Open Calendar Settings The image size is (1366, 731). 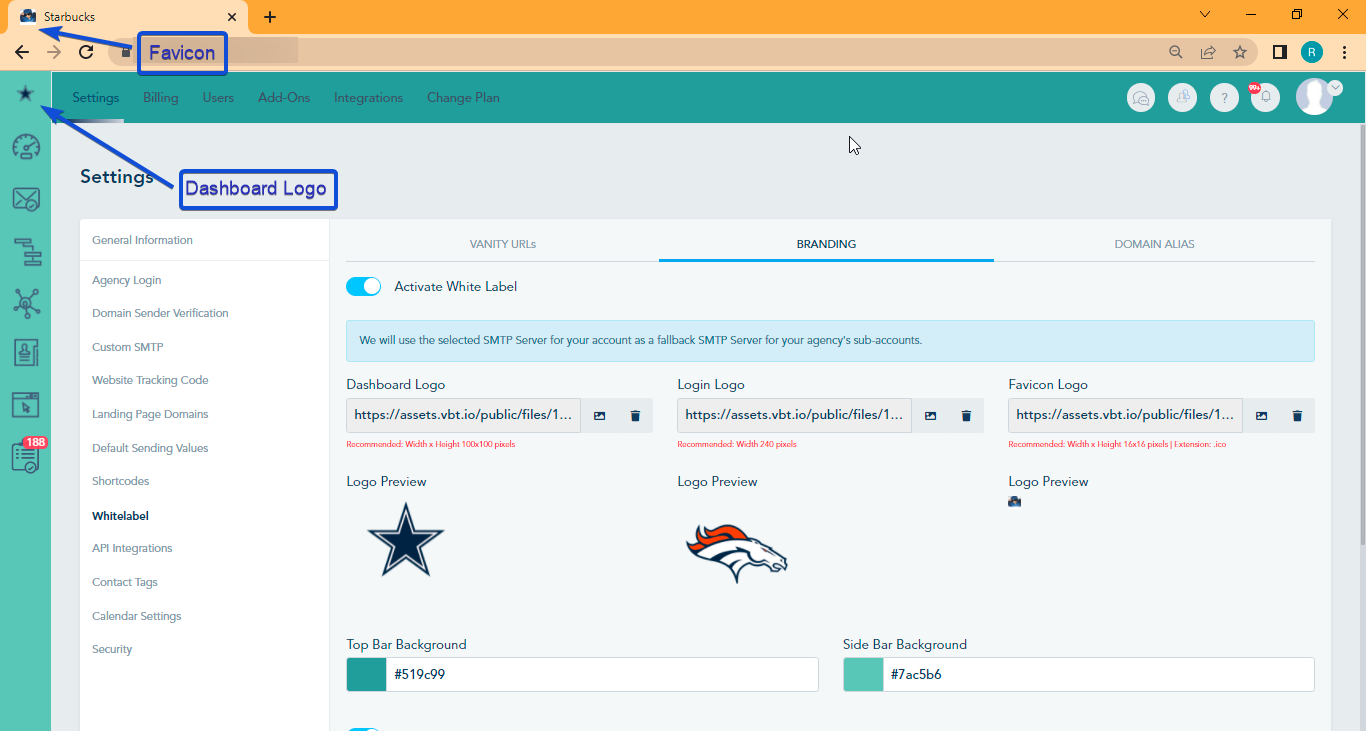click(137, 616)
